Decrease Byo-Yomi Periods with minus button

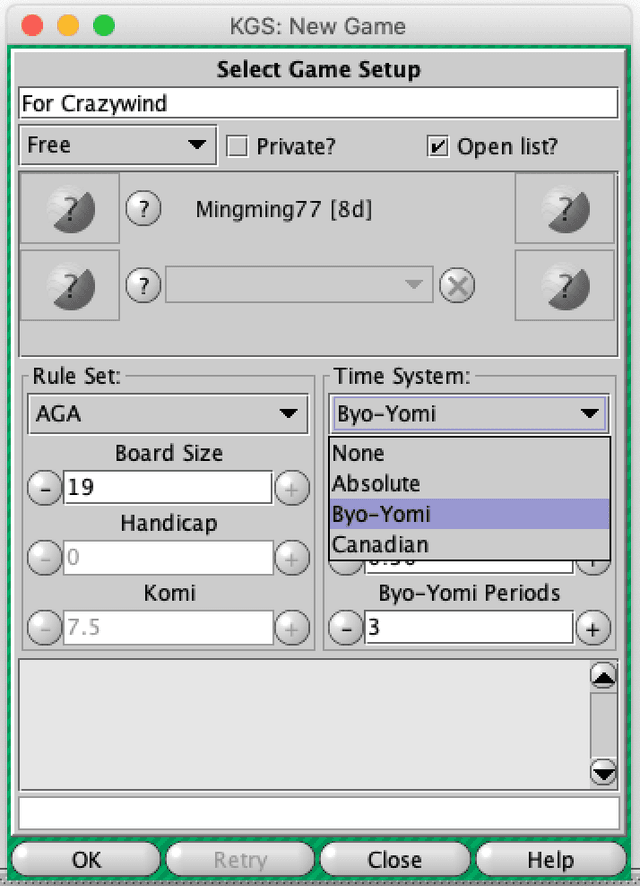pyautogui.click(x=346, y=628)
